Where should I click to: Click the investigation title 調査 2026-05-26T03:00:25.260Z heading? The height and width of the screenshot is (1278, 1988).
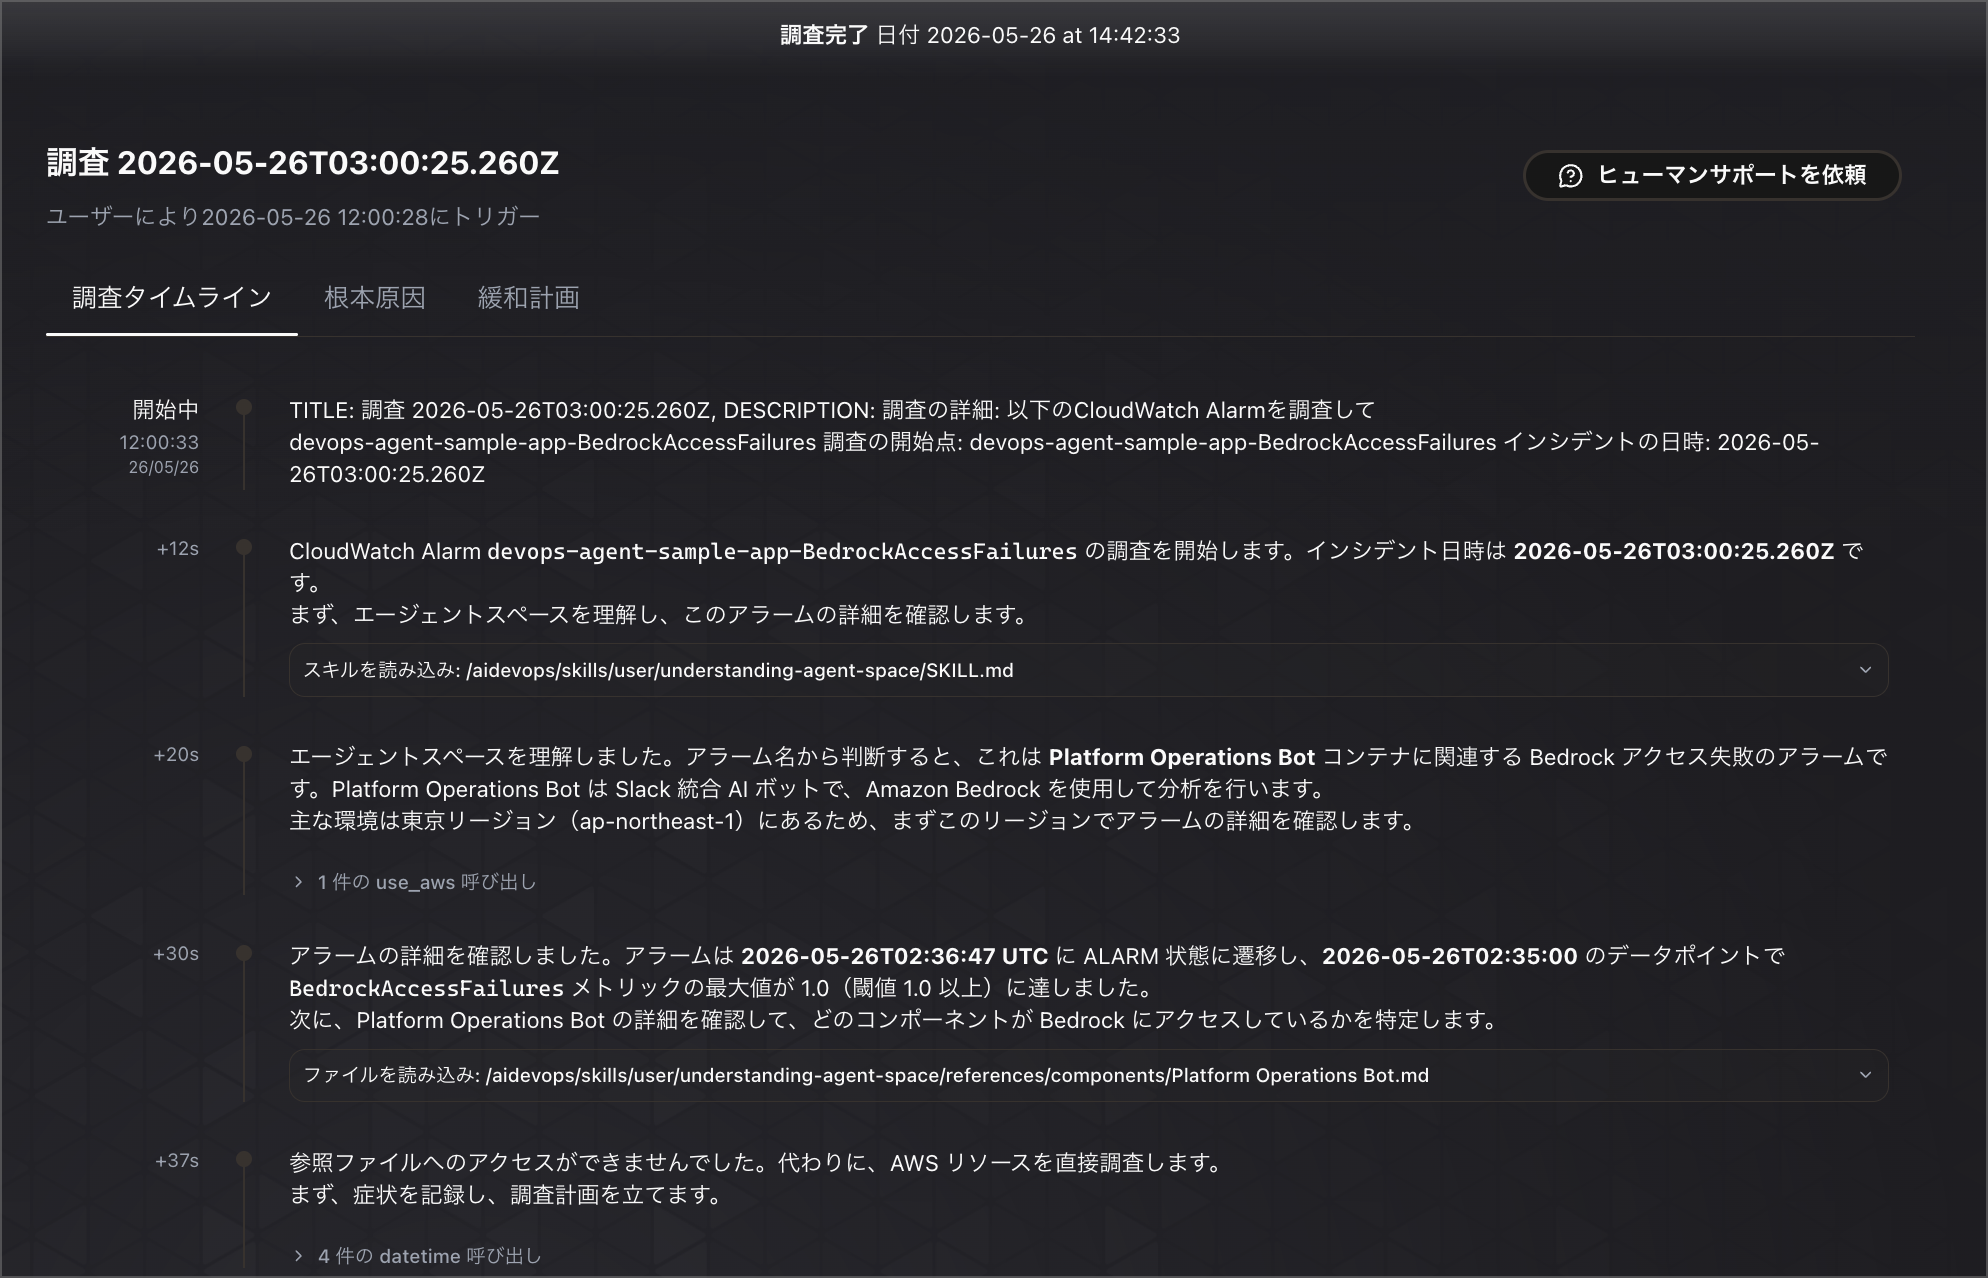click(303, 163)
